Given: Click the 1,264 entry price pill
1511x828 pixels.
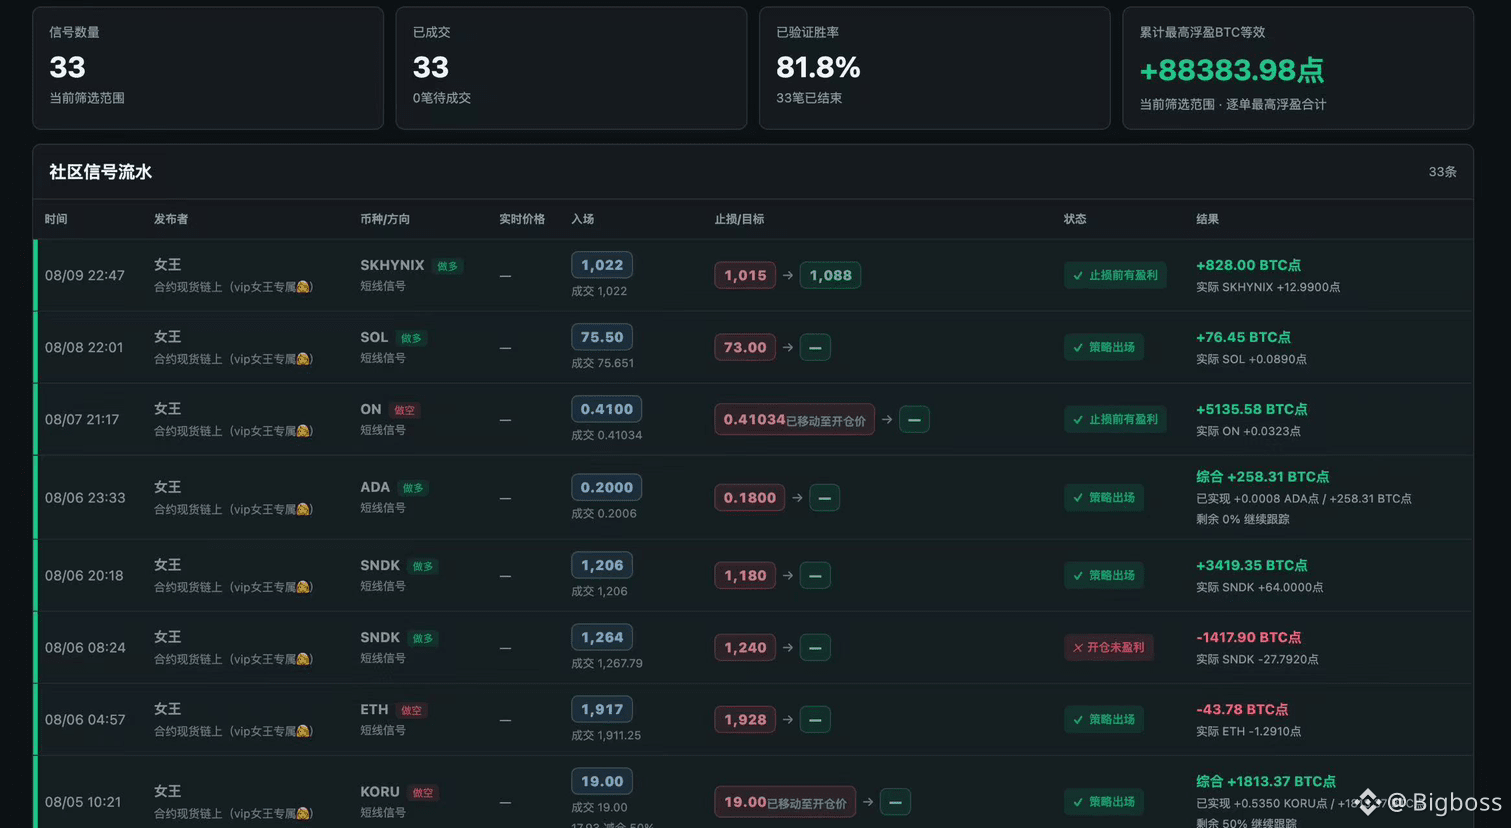Looking at the screenshot, I should (602, 637).
